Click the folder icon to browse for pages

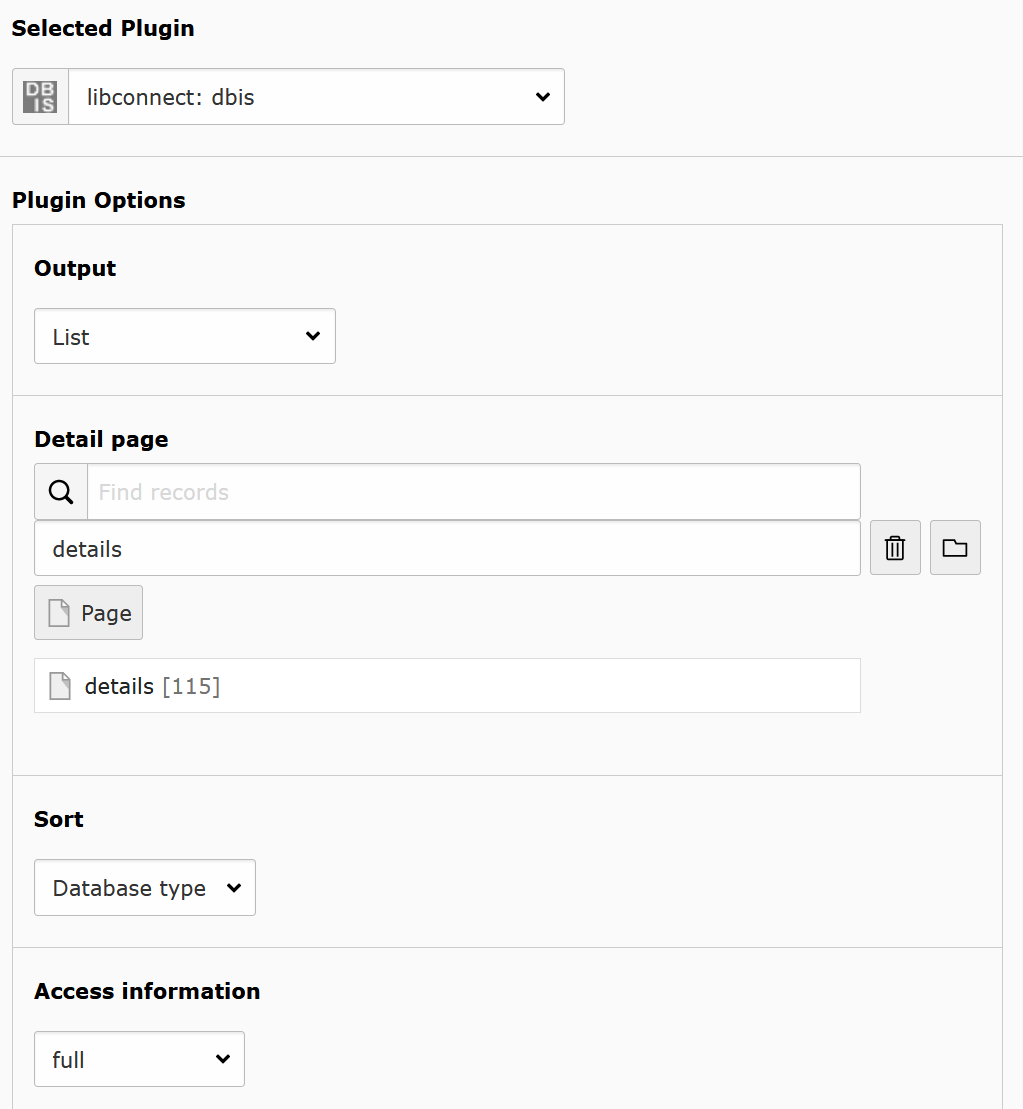[x=955, y=547]
